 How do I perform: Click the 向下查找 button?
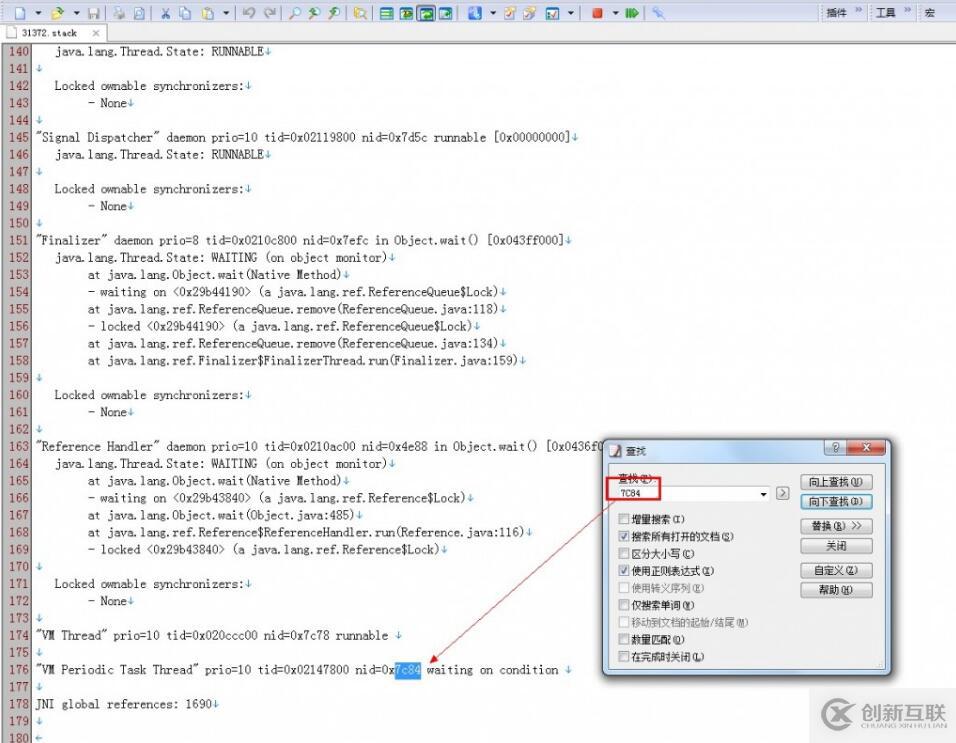point(837,499)
